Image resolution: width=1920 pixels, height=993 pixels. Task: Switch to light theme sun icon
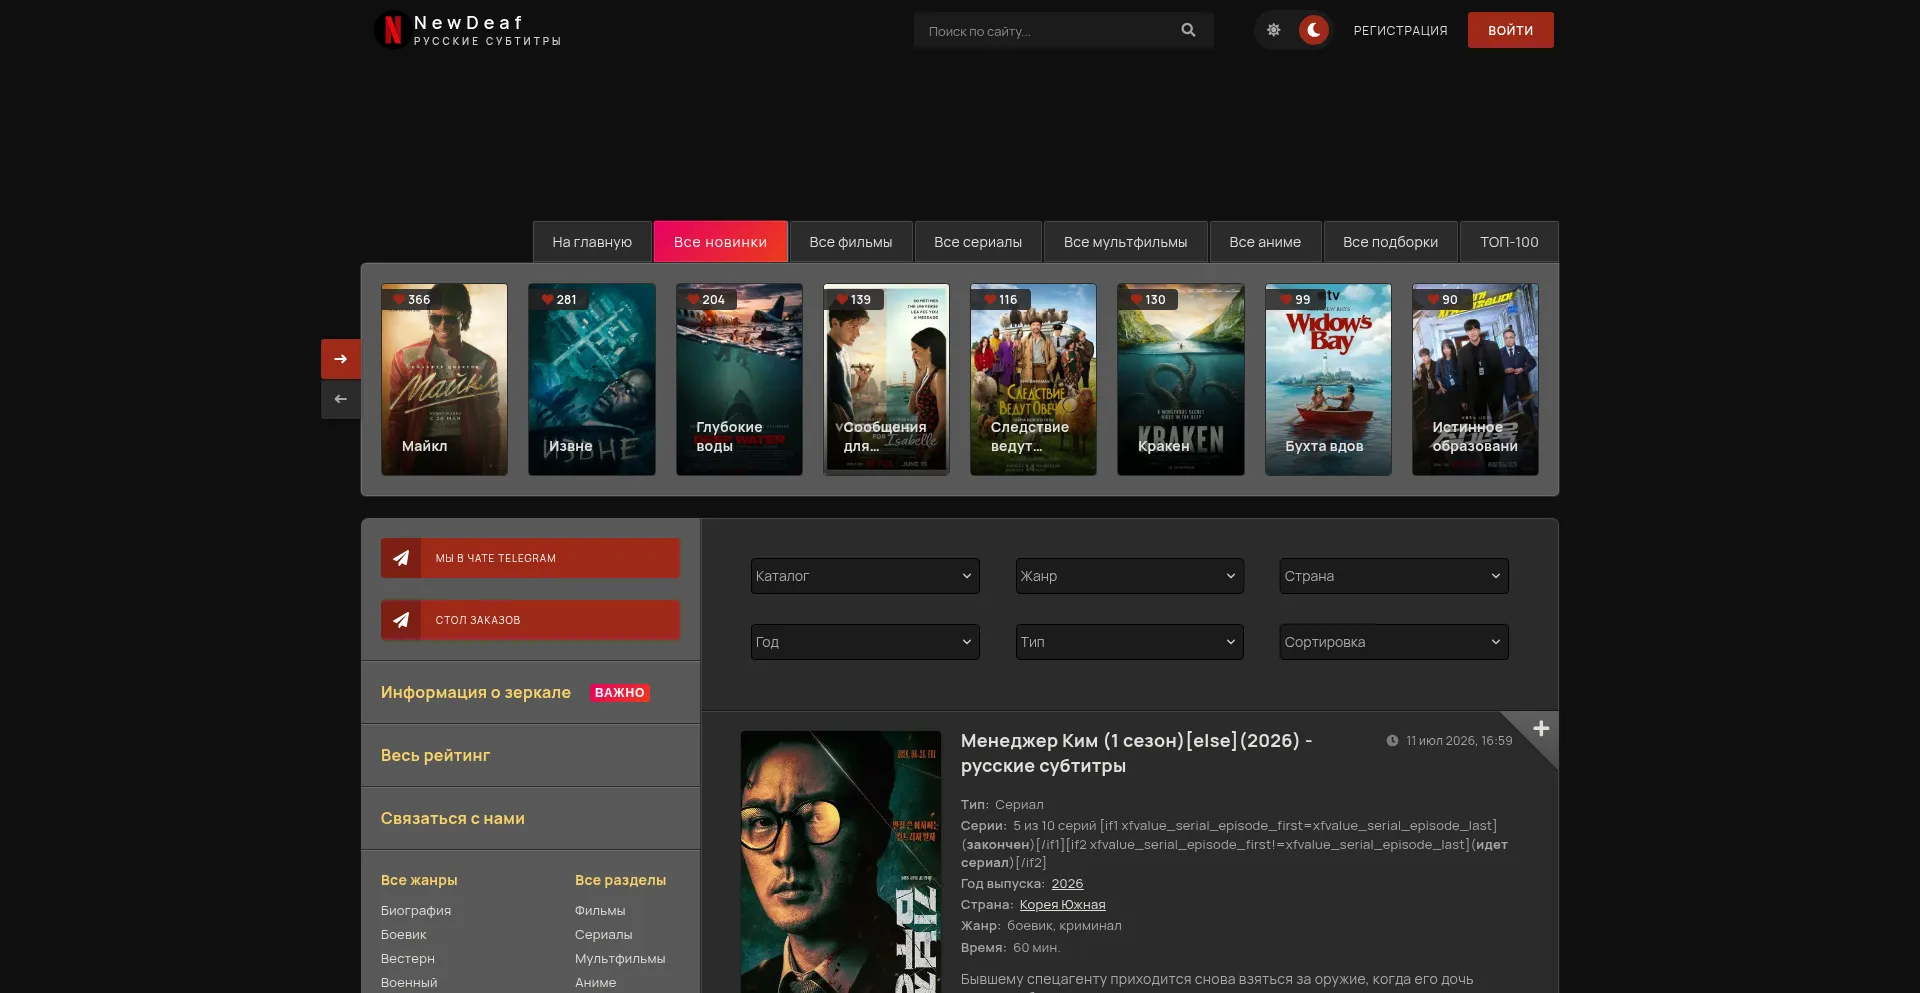click(1273, 30)
